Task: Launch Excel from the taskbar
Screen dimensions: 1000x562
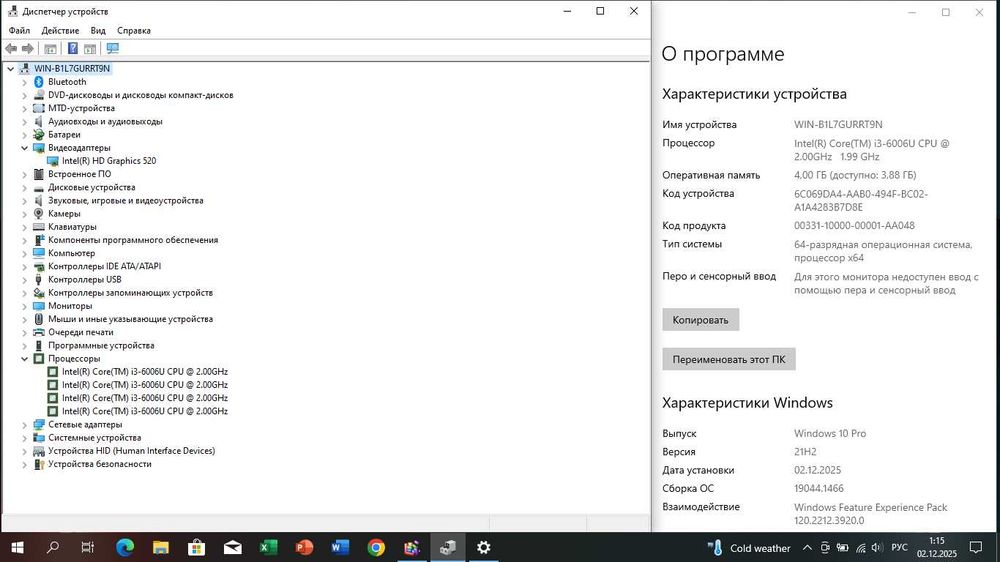Action: tap(268, 547)
